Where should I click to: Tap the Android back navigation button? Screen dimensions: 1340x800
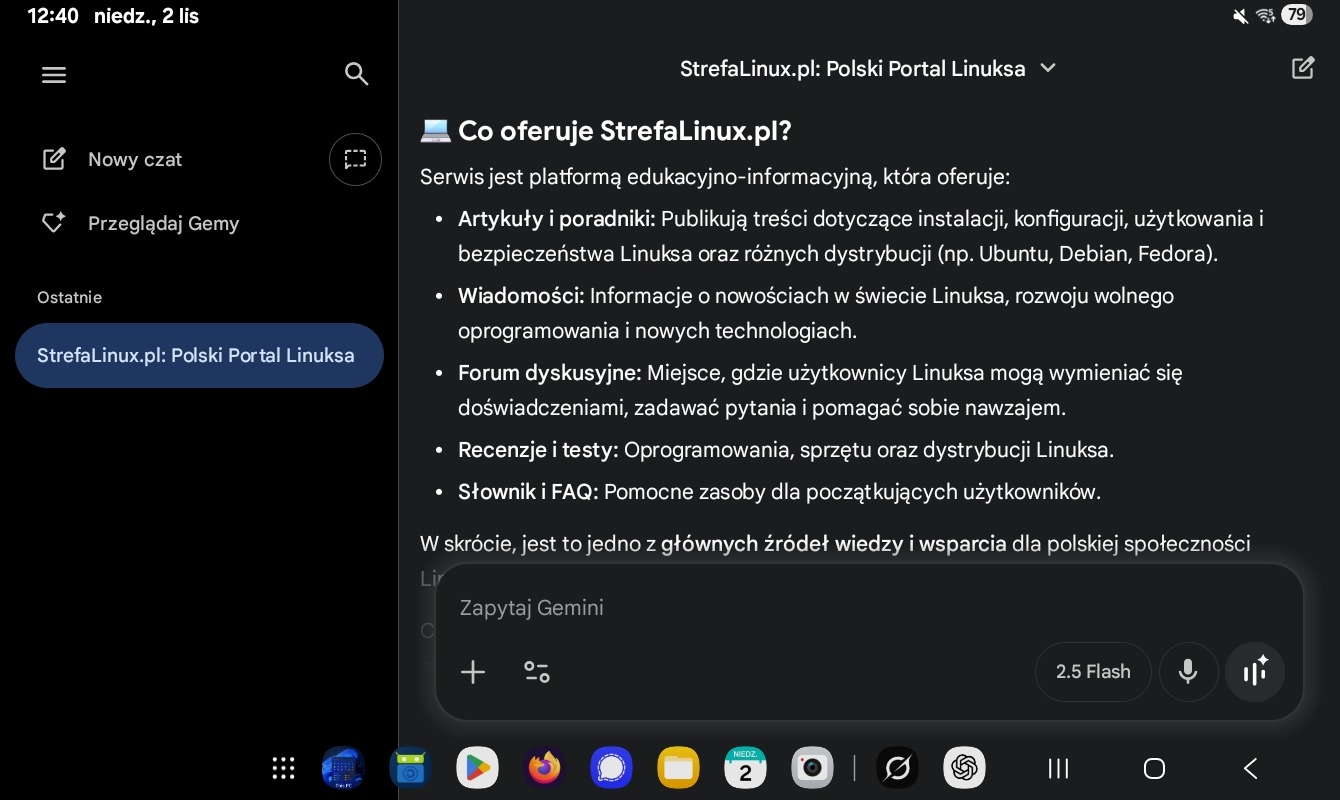pyautogui.click(x=1250, y=768)
